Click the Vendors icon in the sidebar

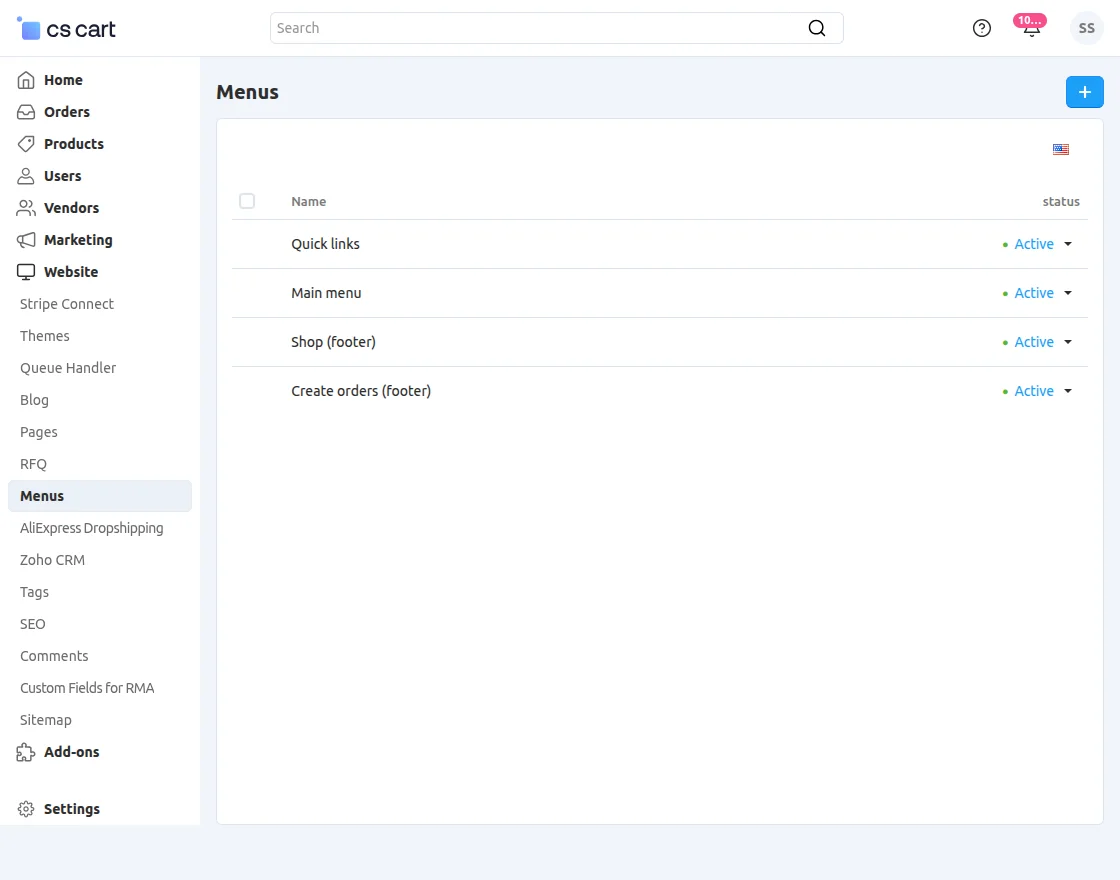pos(25,207)
